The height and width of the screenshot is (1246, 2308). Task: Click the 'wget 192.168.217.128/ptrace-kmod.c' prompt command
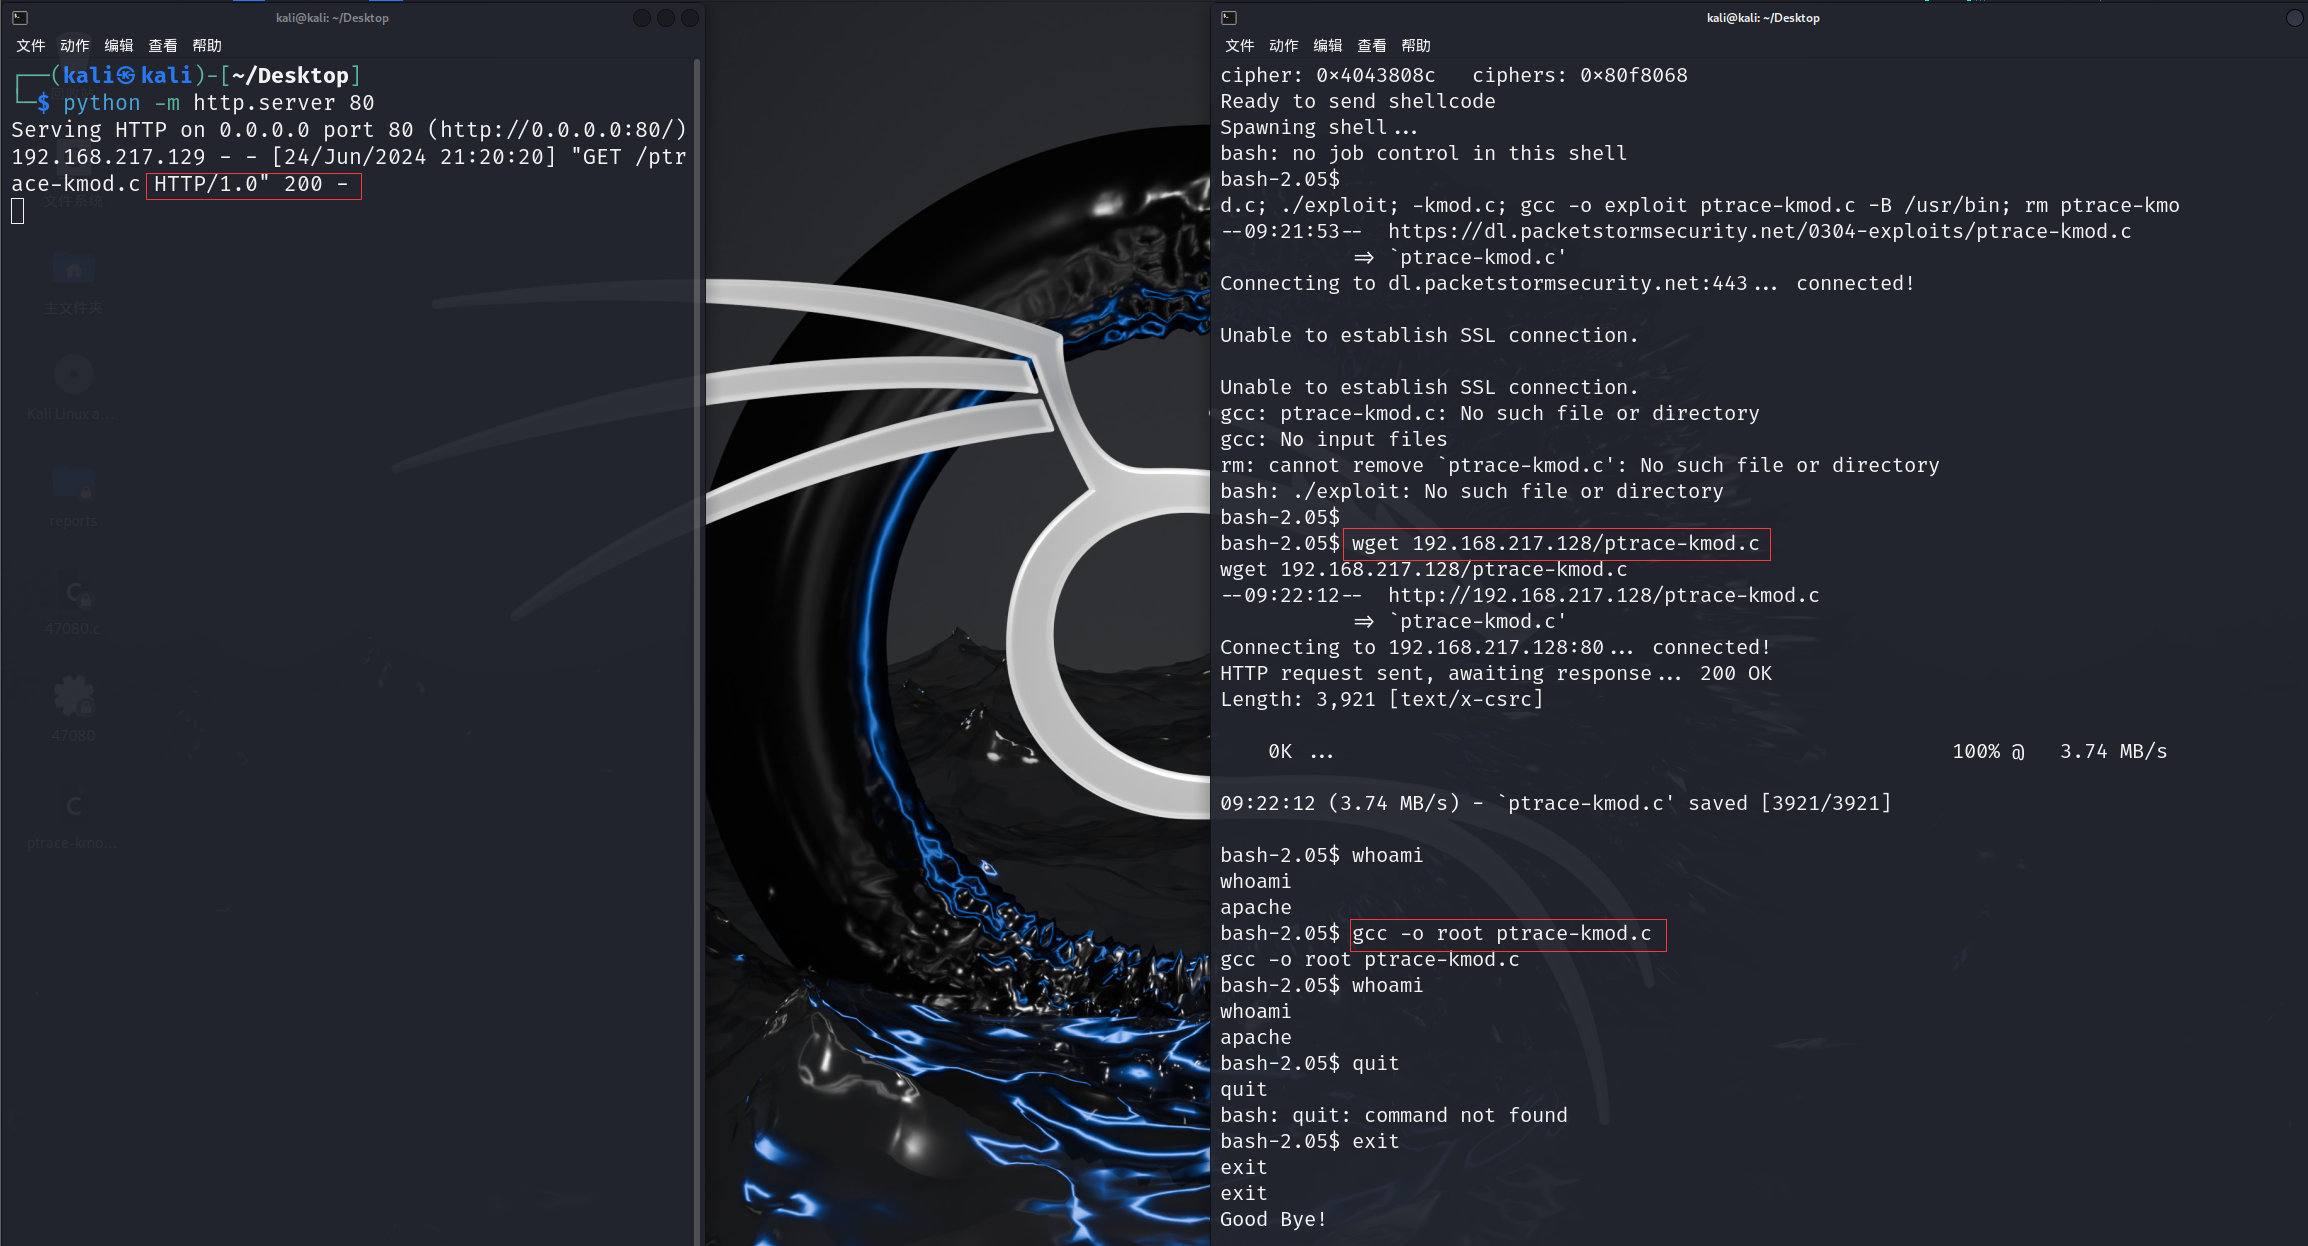pyautogui.click(x=1556, y=543)
